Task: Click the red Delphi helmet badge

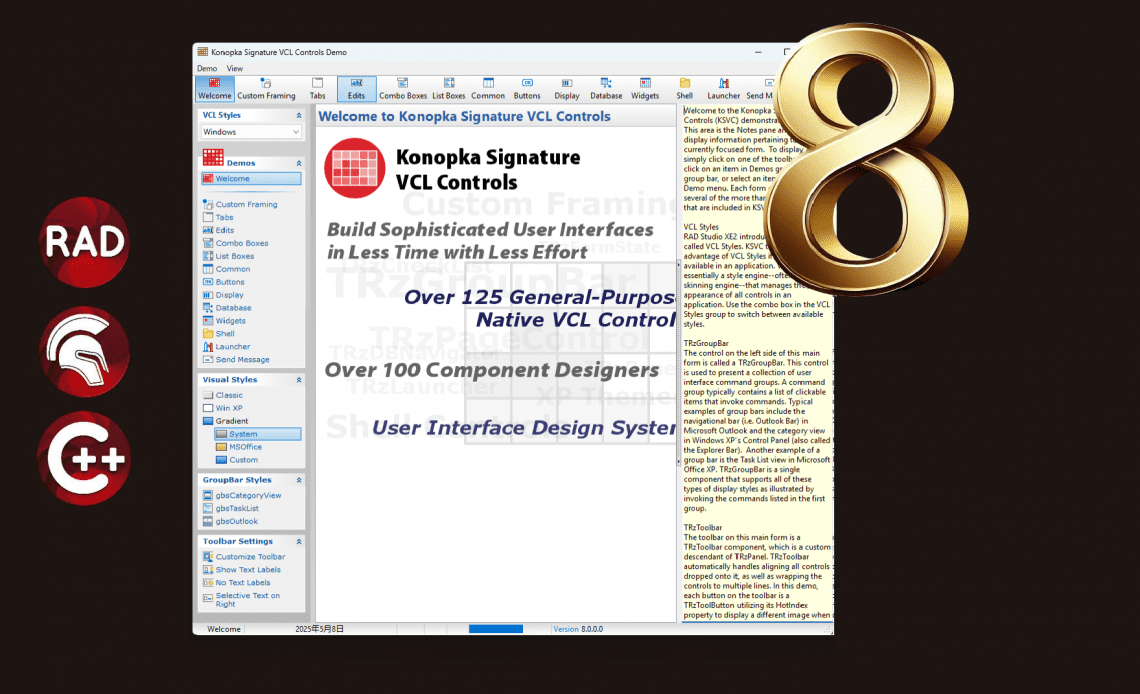Action: tap(84, 351)
